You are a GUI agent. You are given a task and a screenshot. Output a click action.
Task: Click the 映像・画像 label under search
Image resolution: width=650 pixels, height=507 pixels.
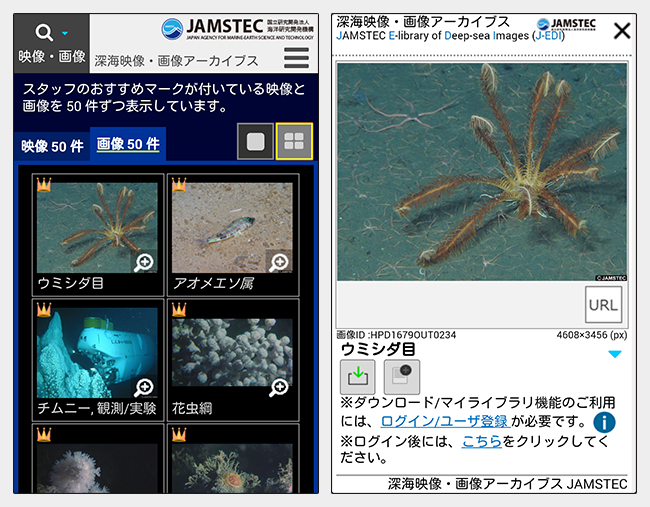52,56
